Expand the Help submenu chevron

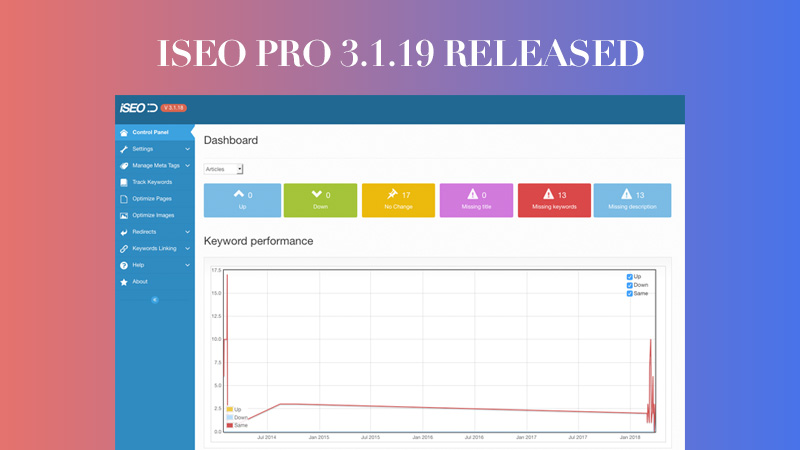click(x=187, y=265)
